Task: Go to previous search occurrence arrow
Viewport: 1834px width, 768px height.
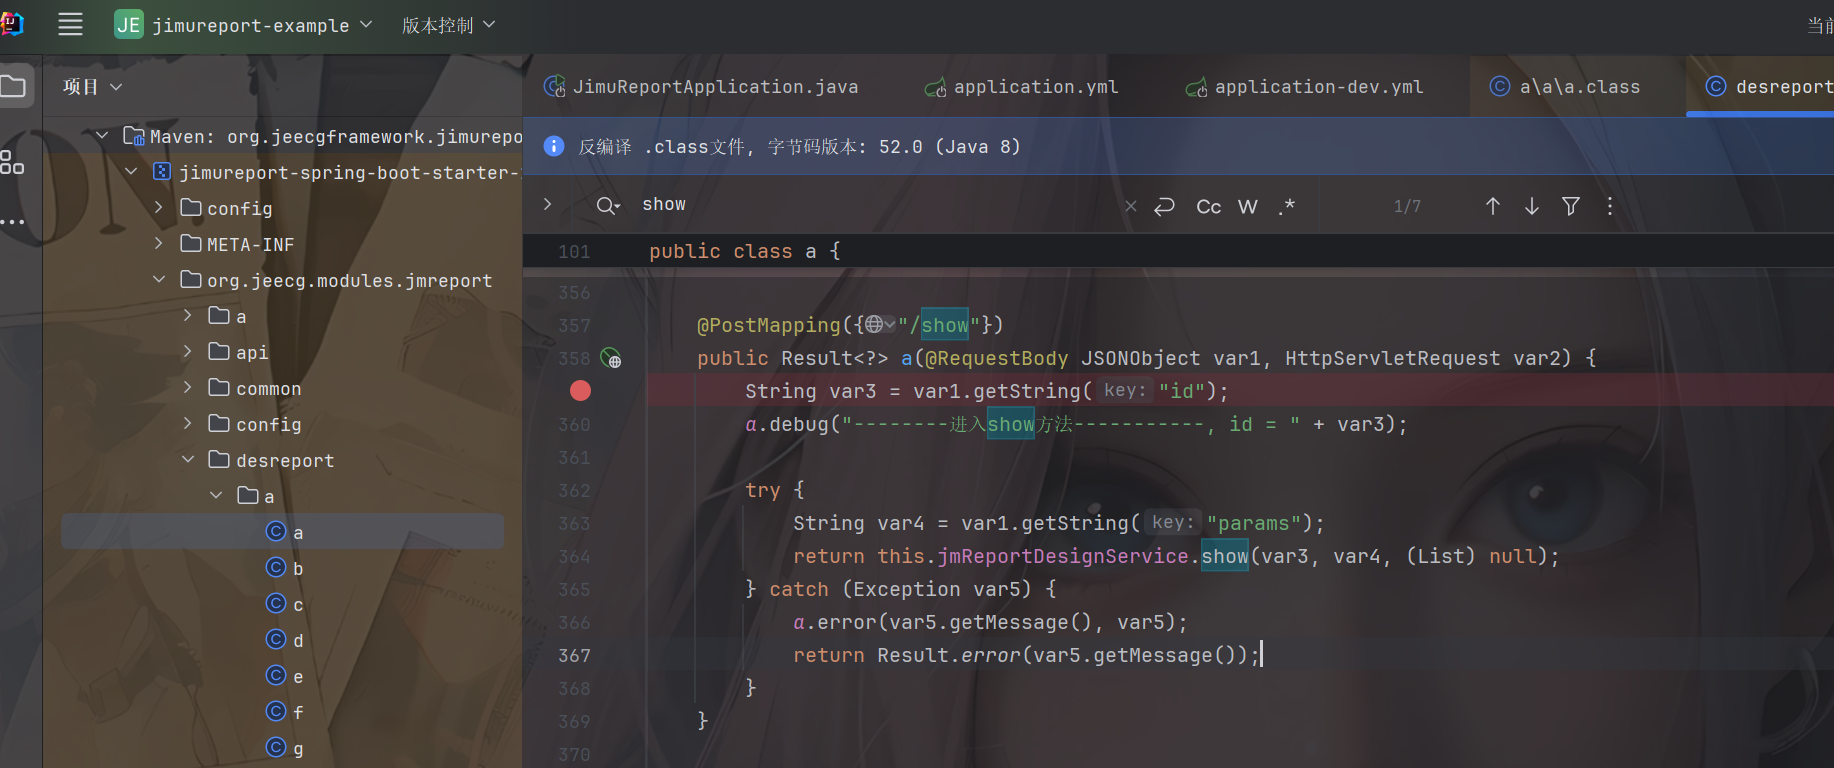Action: pyautogui.click(x=1493, y=206)
